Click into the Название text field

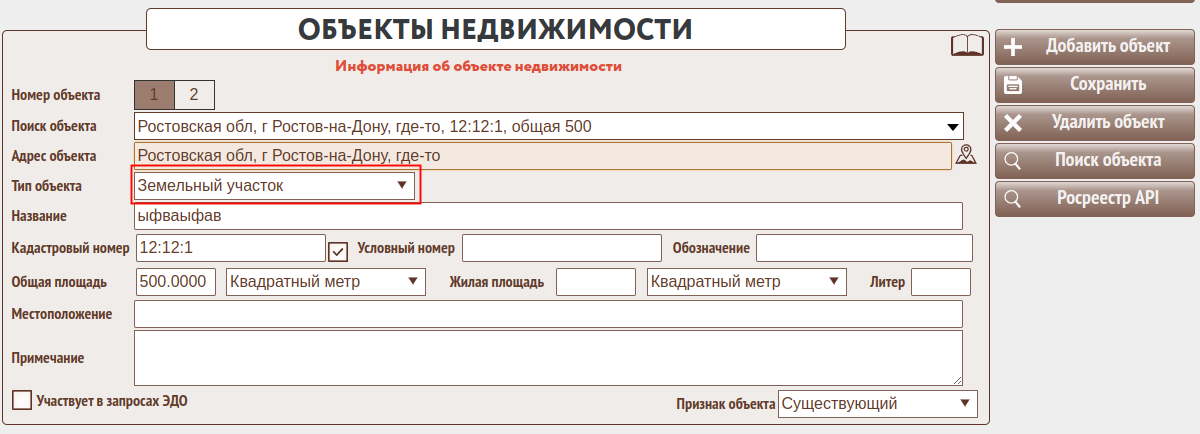tap(547, 216)
